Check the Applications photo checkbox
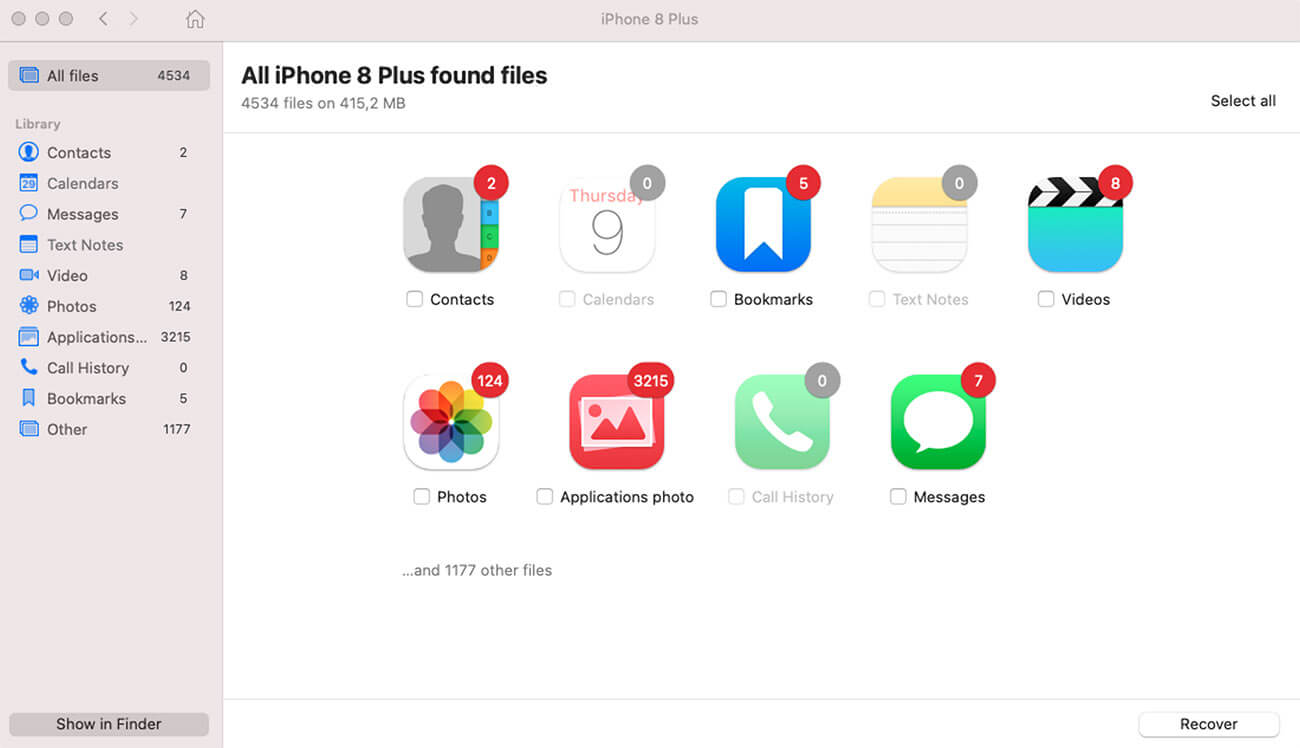1300x748 pixels. (x=544, y=497)
